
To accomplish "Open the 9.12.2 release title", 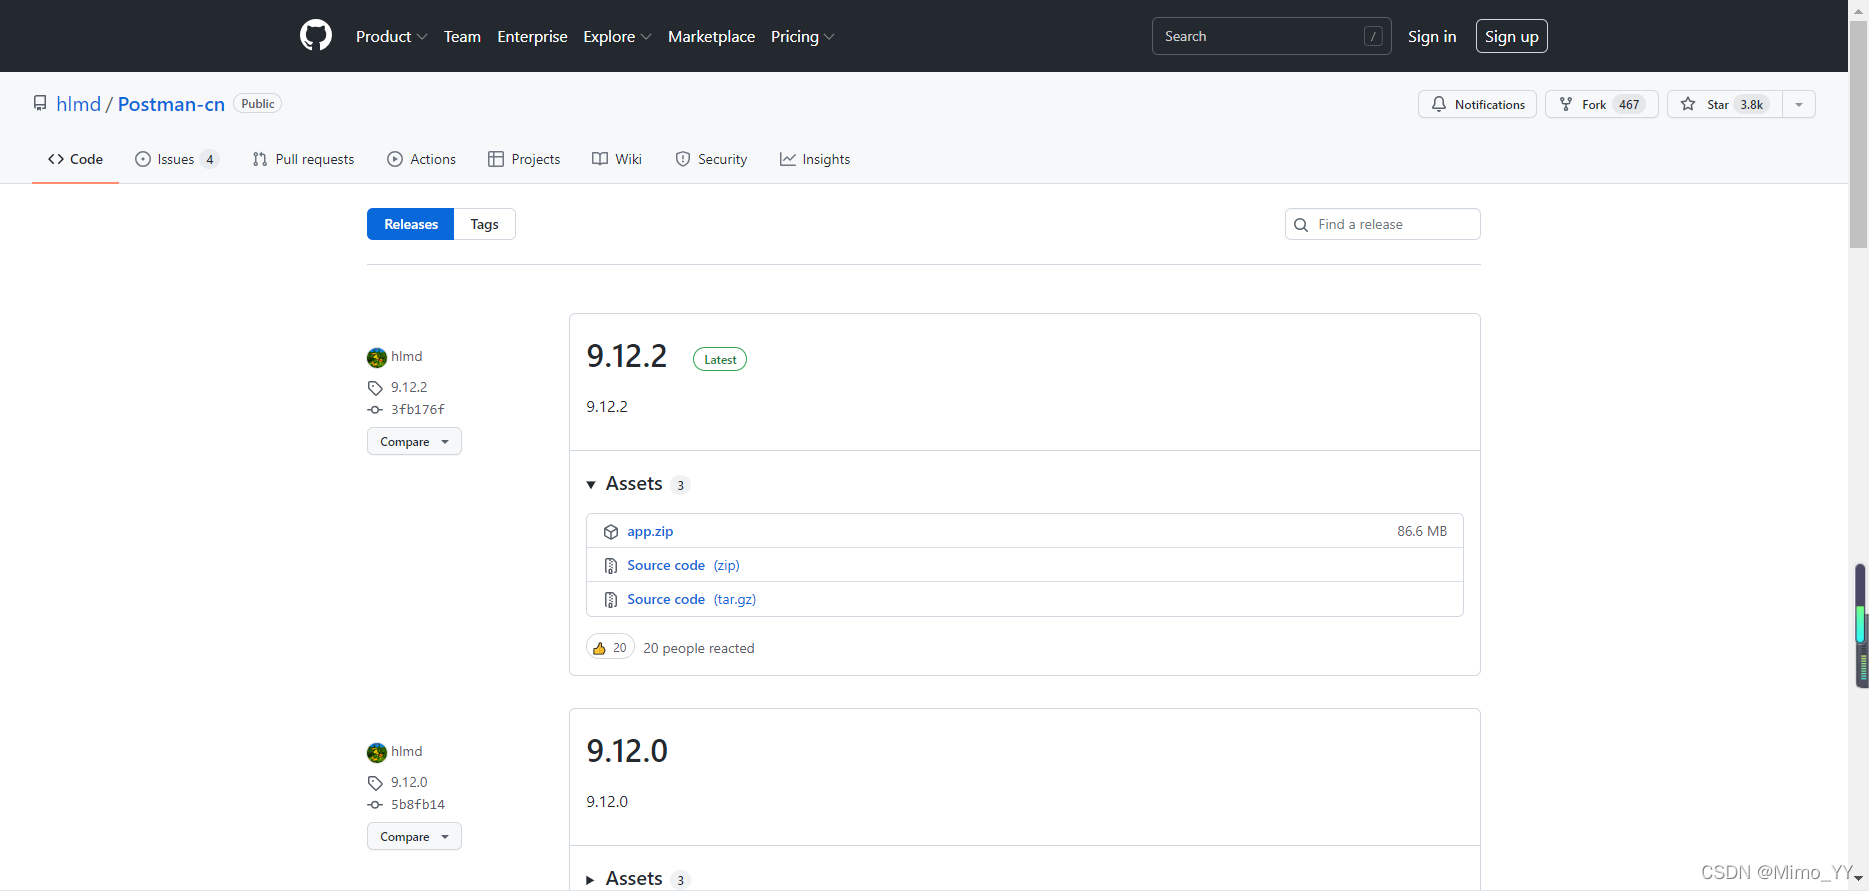I will (x=626, y=356).
